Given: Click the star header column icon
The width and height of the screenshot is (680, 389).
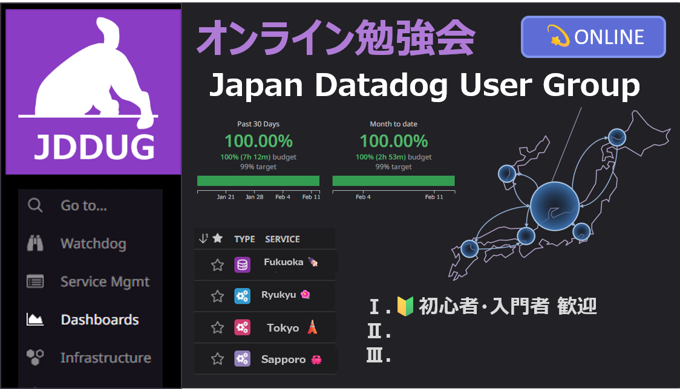Looking at the screenshot, I should pyautogui.click(x=218, y=238).
